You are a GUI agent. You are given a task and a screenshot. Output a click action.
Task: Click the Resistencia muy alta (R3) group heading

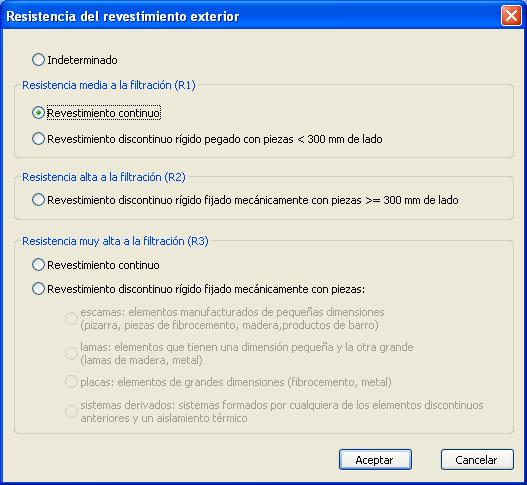[x=115, y=241]
